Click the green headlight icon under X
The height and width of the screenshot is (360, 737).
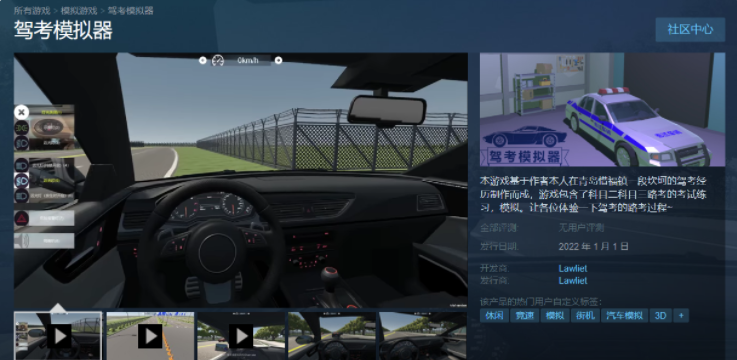22,127
